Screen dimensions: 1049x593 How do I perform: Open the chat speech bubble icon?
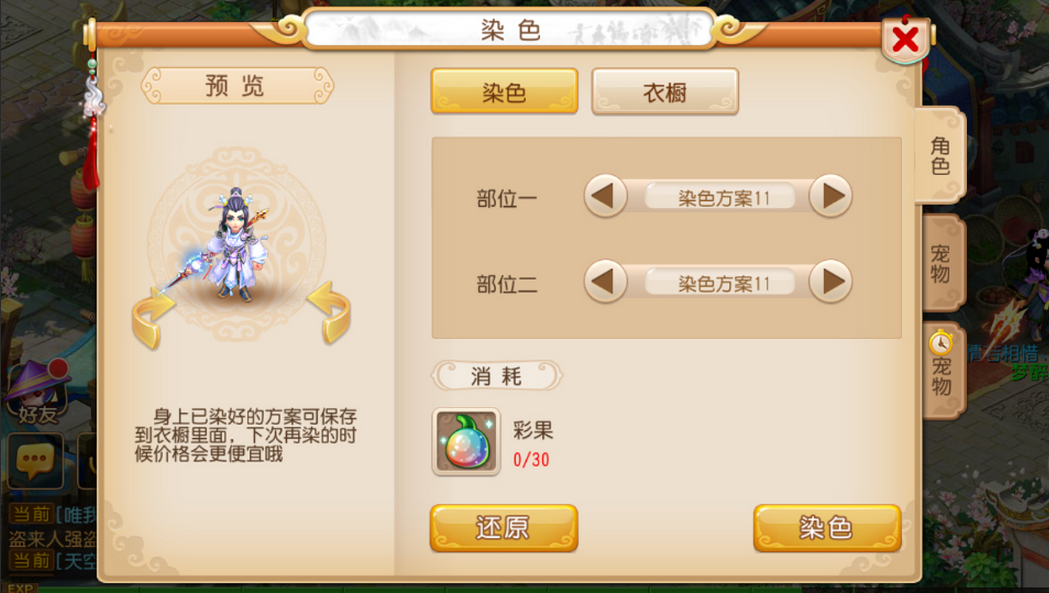pos(35,460)
